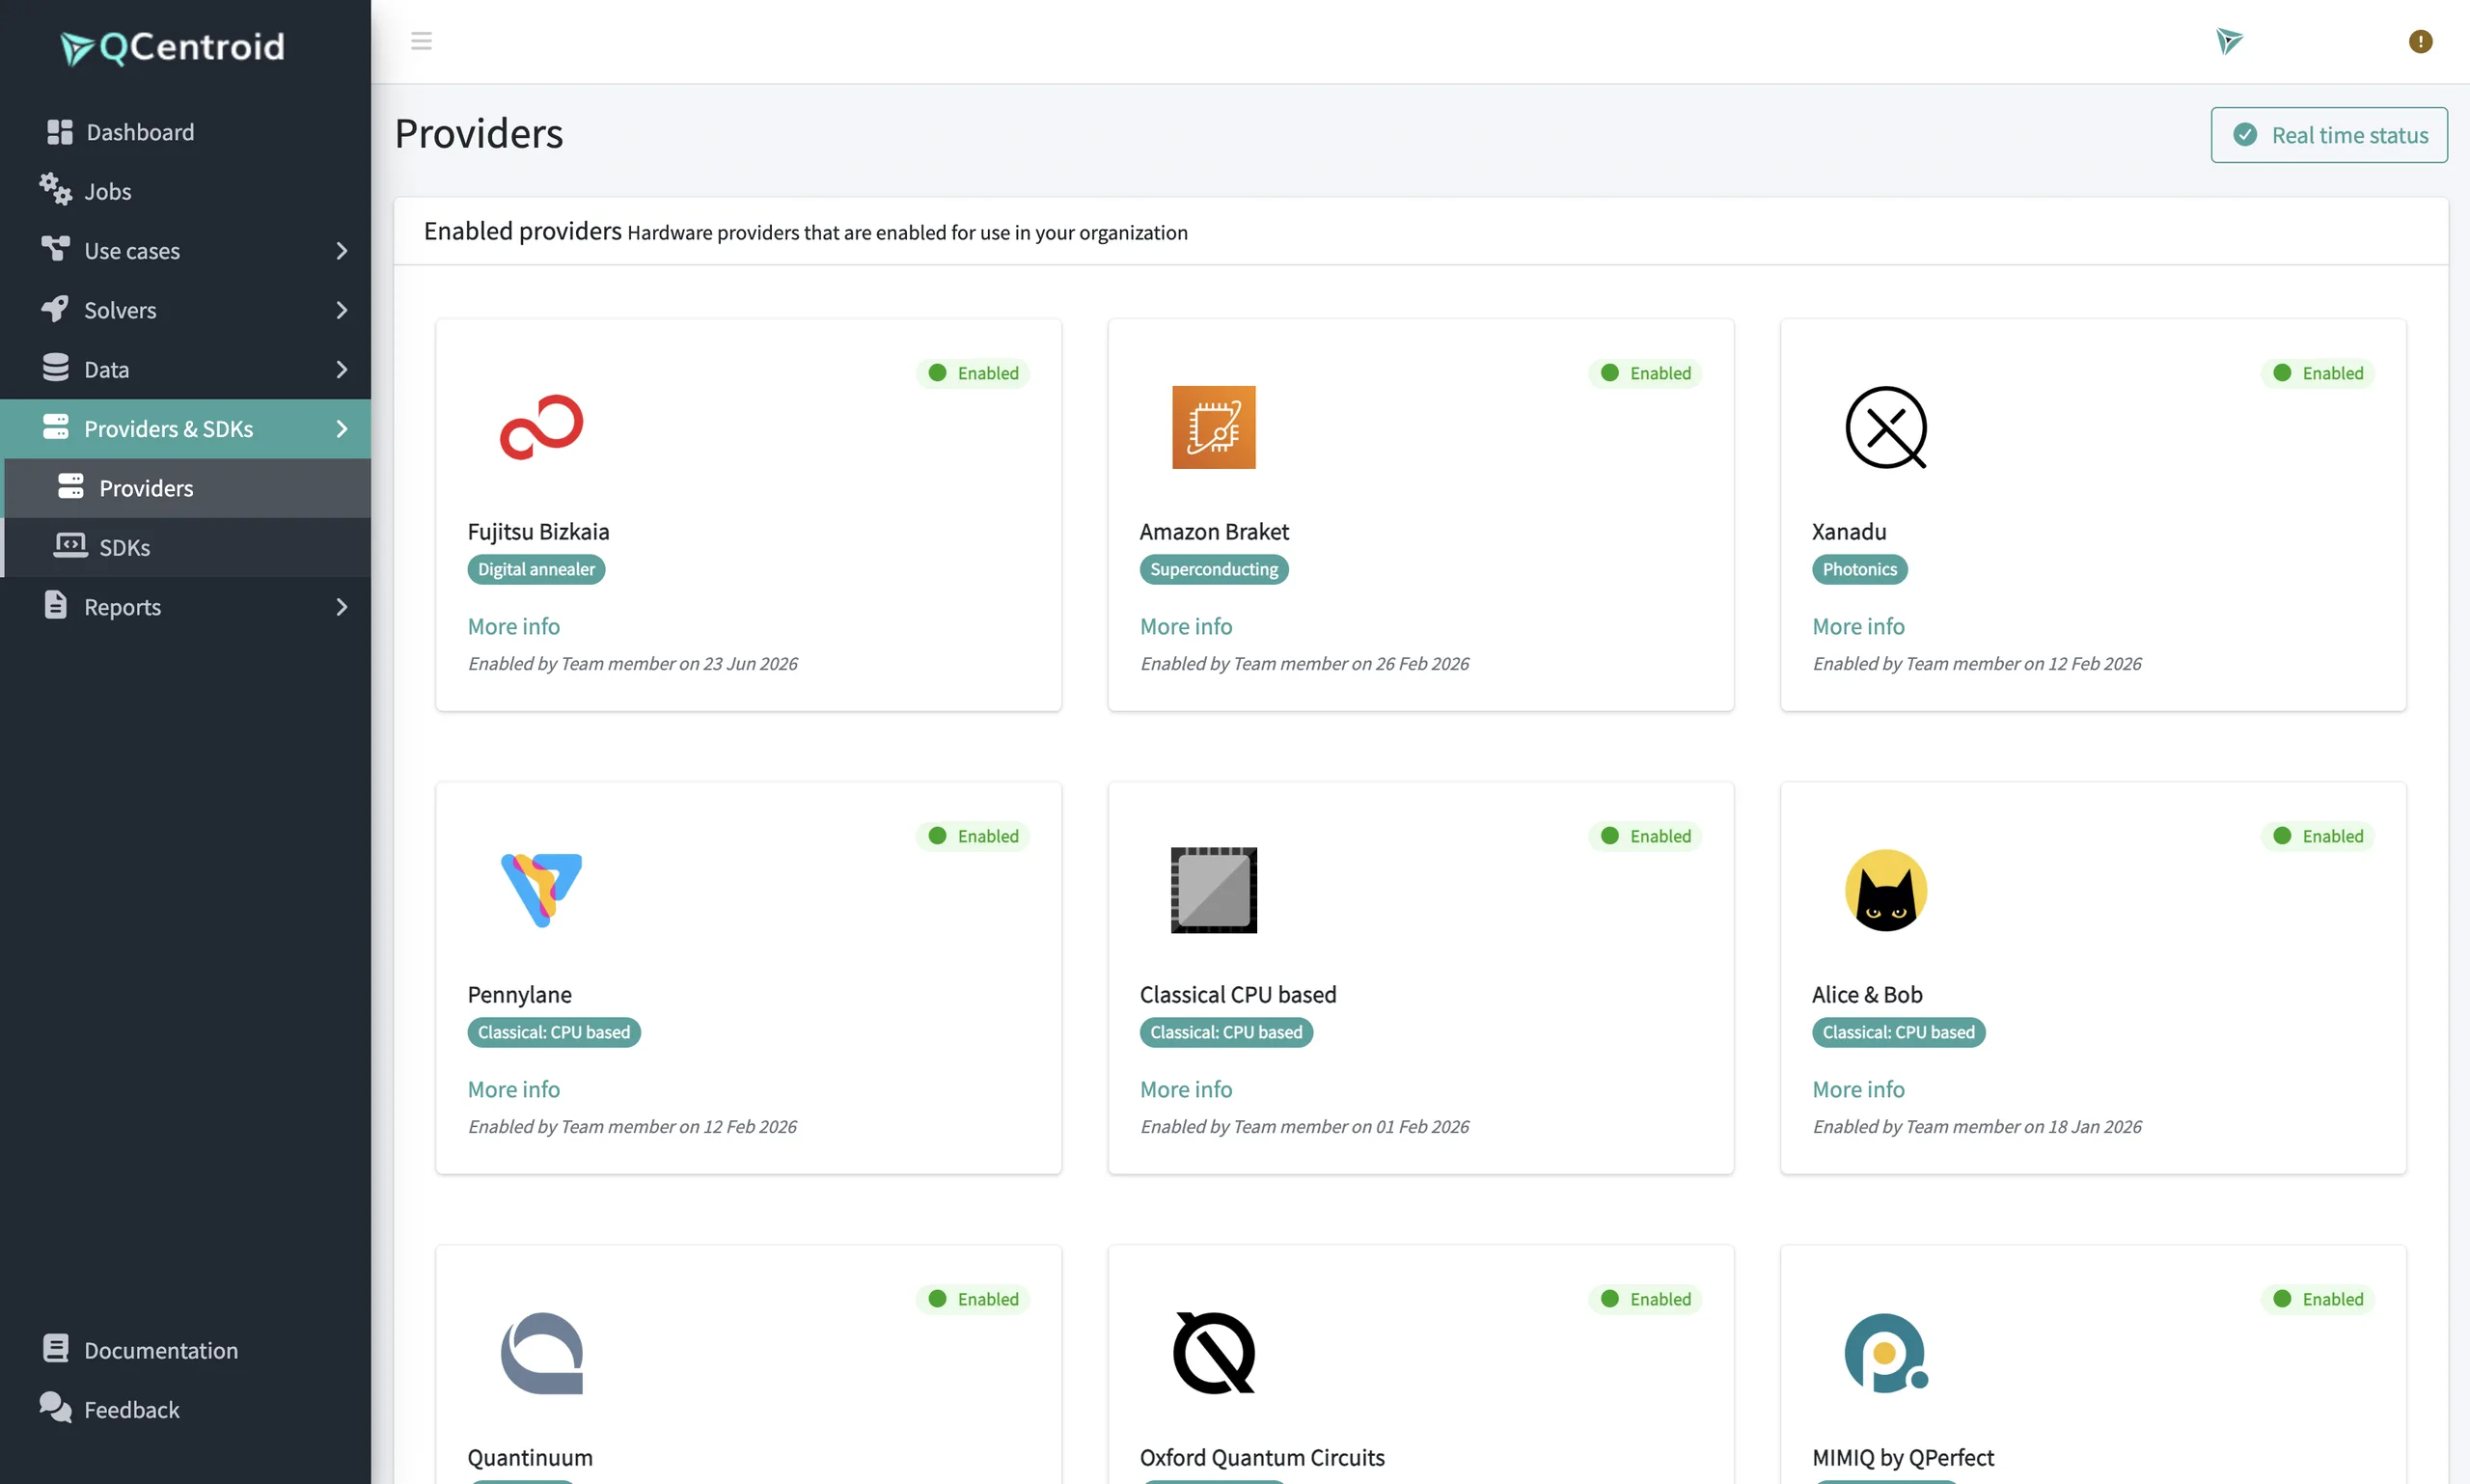Click the QCentroid logo in sidebar

(173, 47)
